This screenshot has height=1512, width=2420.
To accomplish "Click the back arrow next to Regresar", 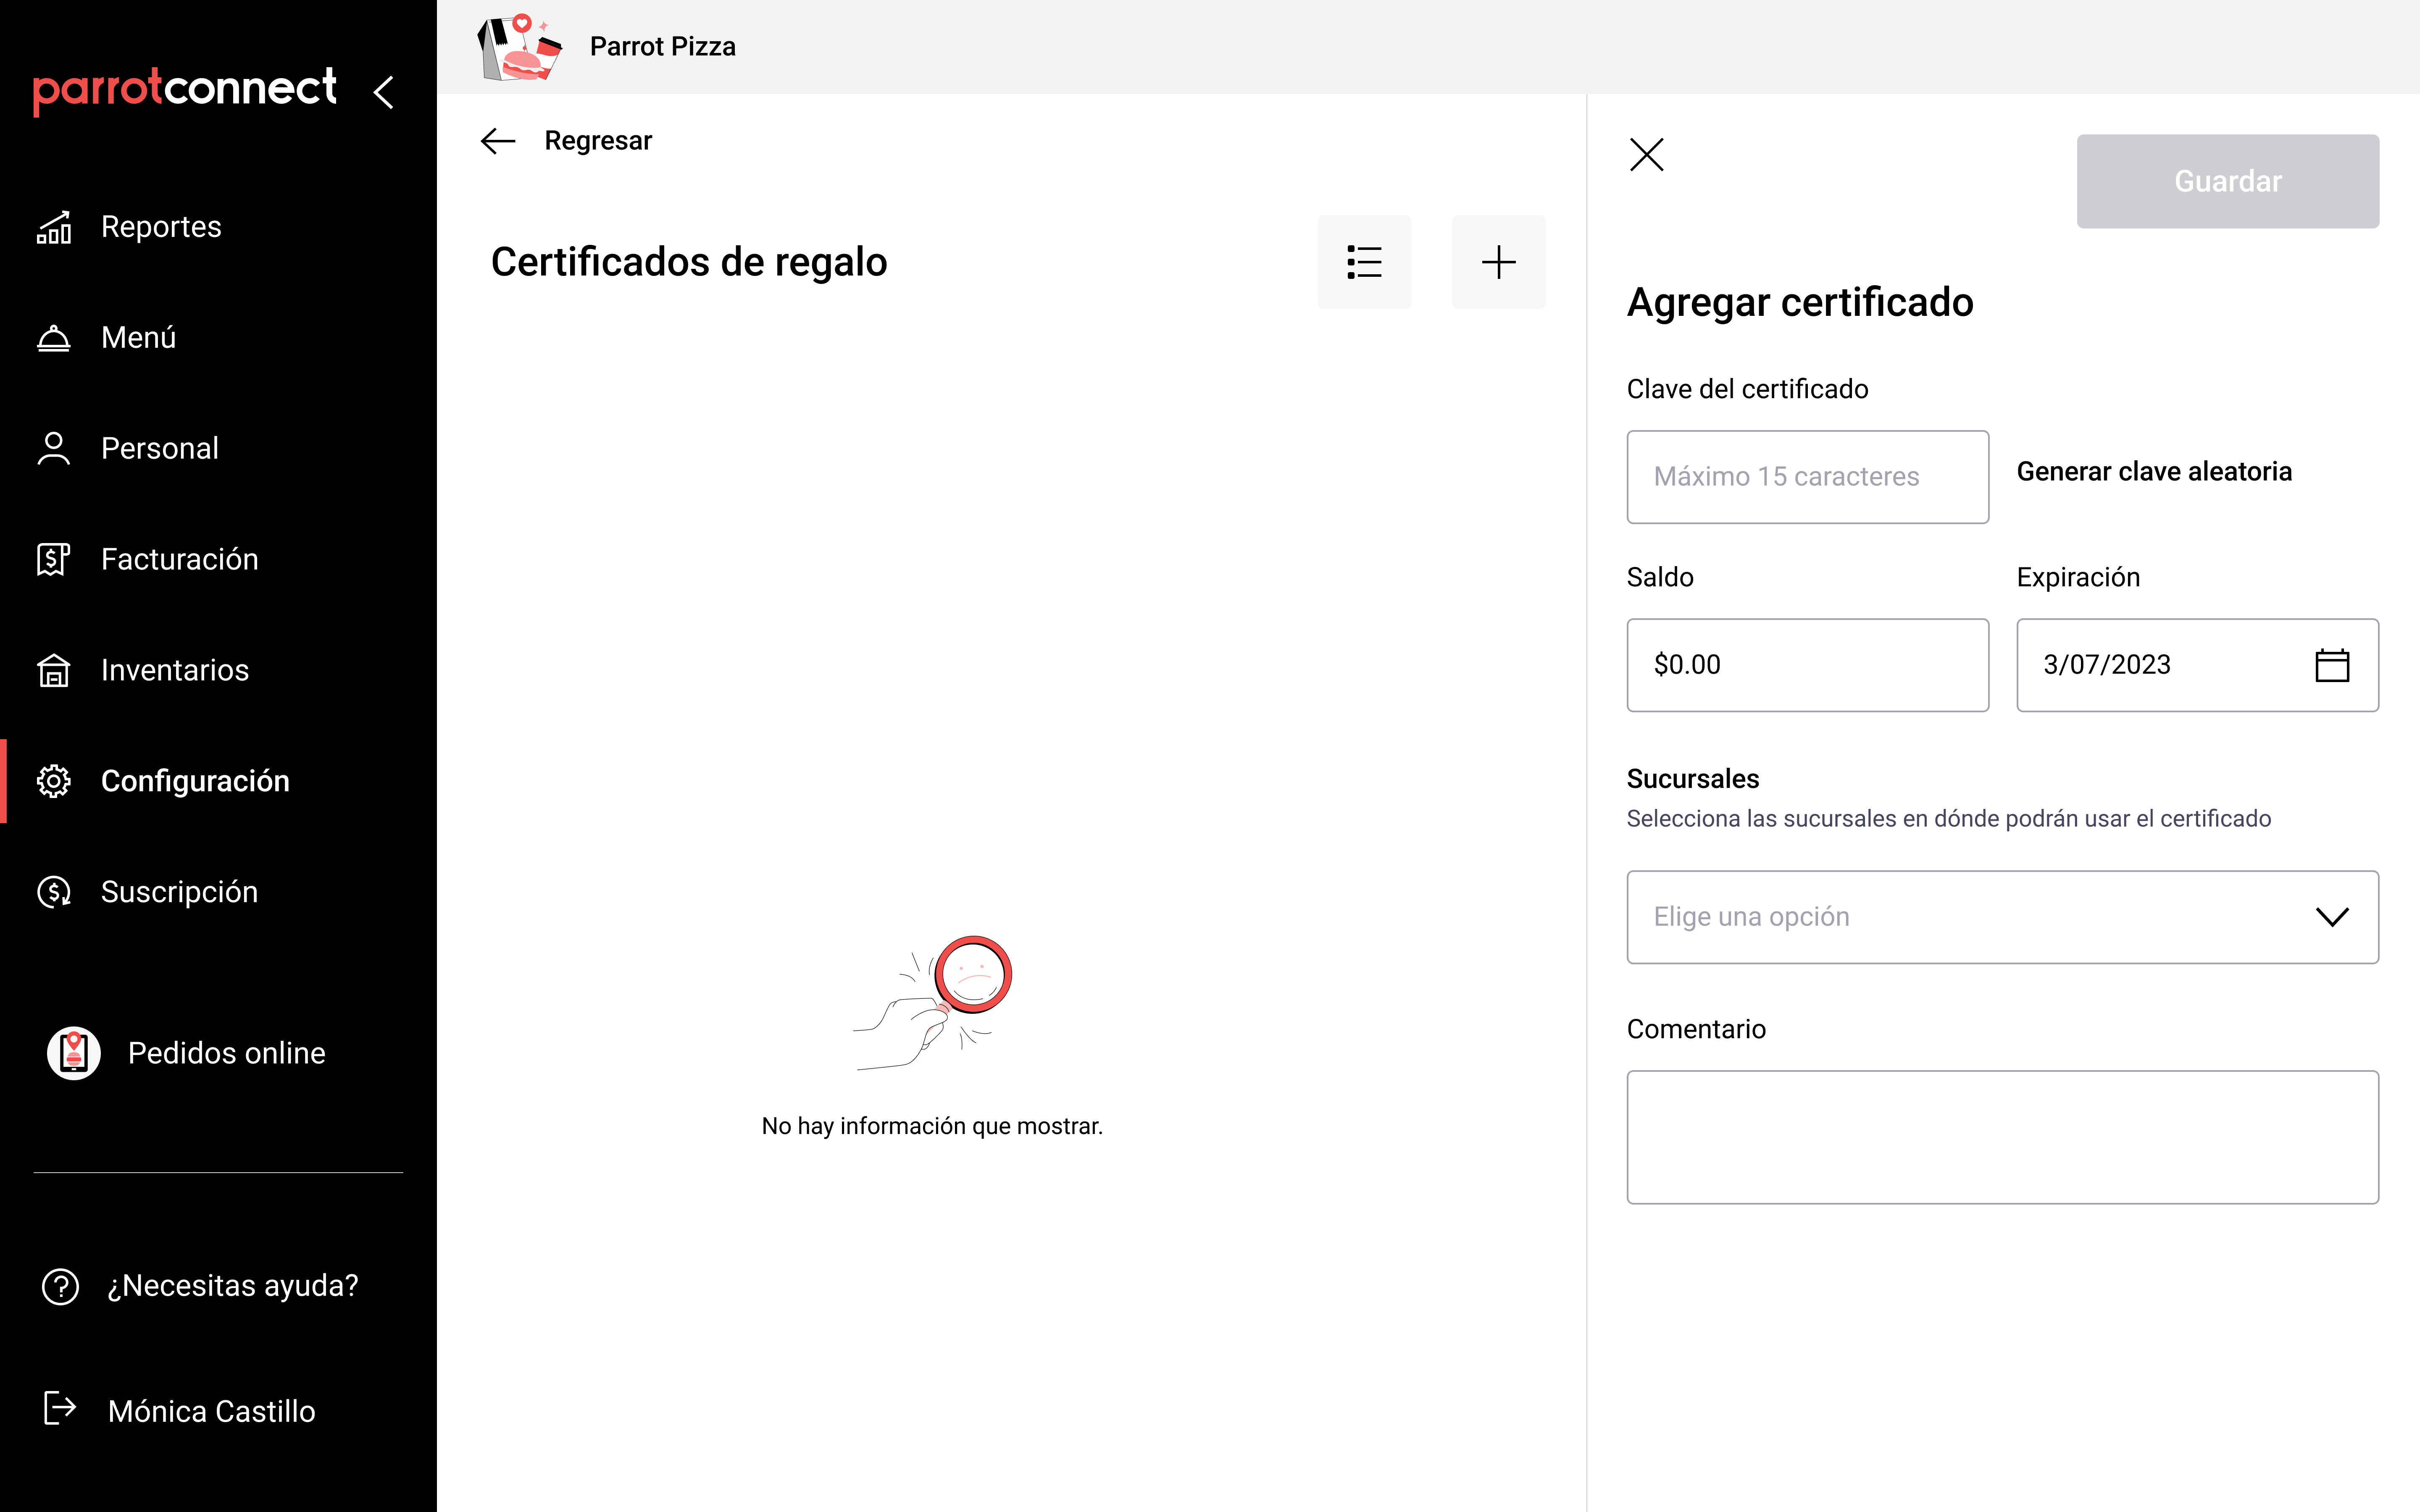I will 498,141.
